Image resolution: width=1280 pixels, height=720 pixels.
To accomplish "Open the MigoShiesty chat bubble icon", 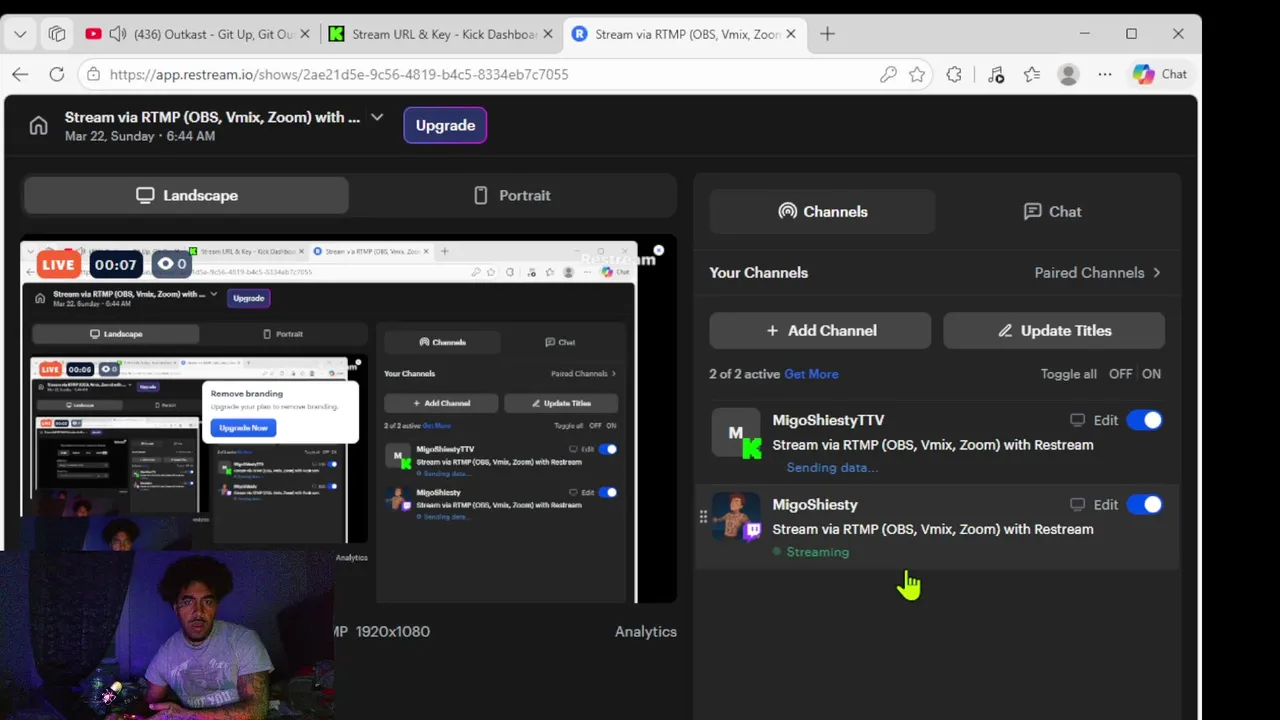I will click(x=1077, y=505).
